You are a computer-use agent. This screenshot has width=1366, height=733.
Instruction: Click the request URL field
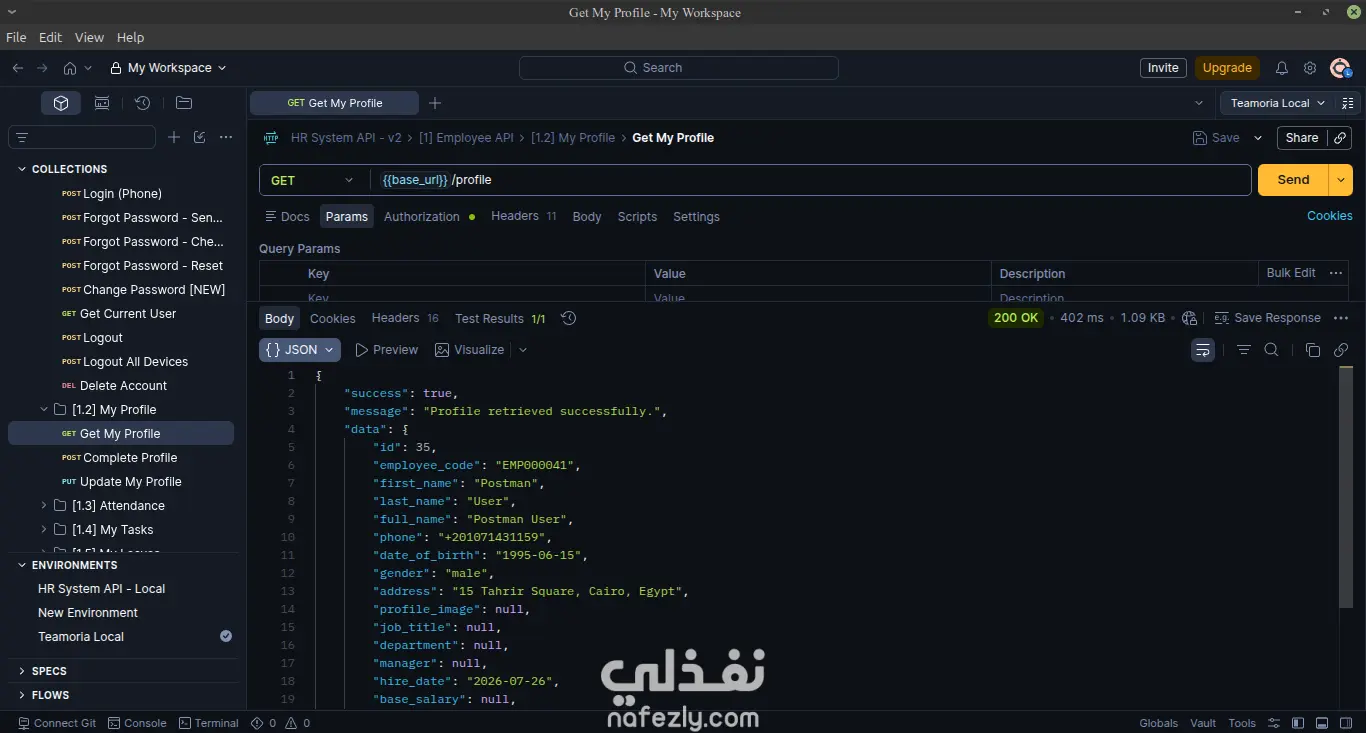click(x=810, y=180)
